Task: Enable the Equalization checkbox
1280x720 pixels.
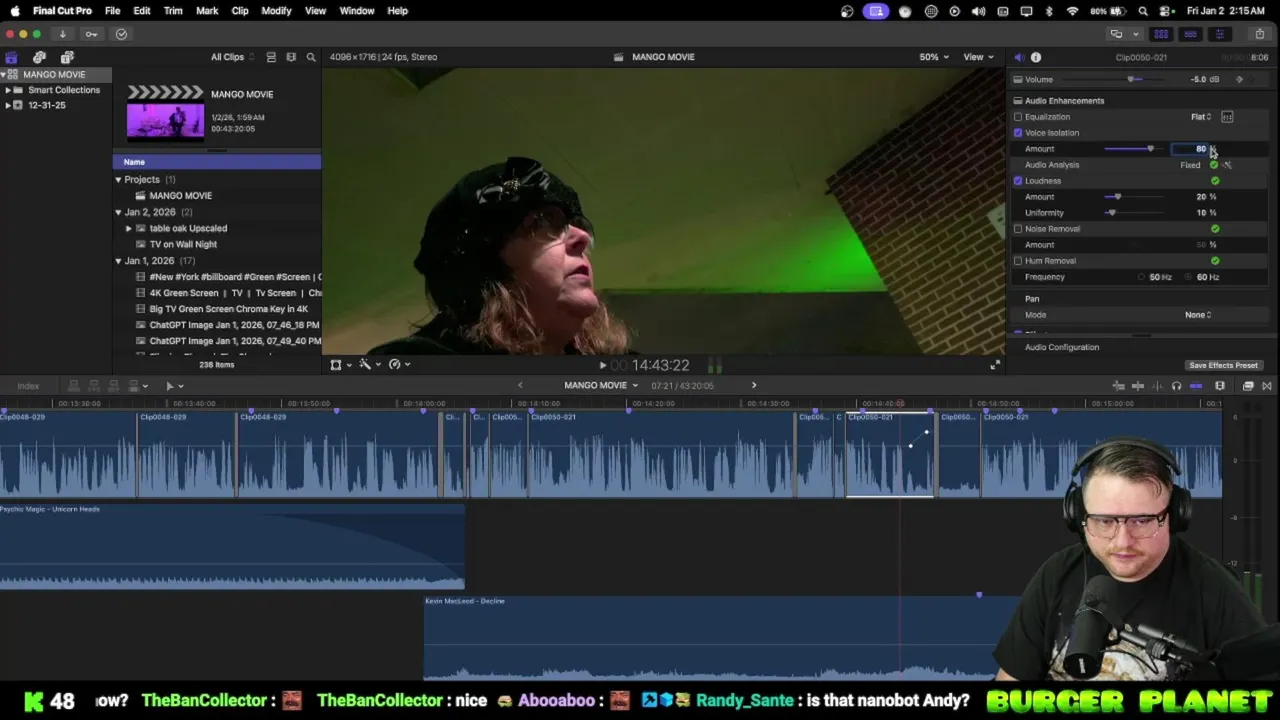Action: point(1018,117)
